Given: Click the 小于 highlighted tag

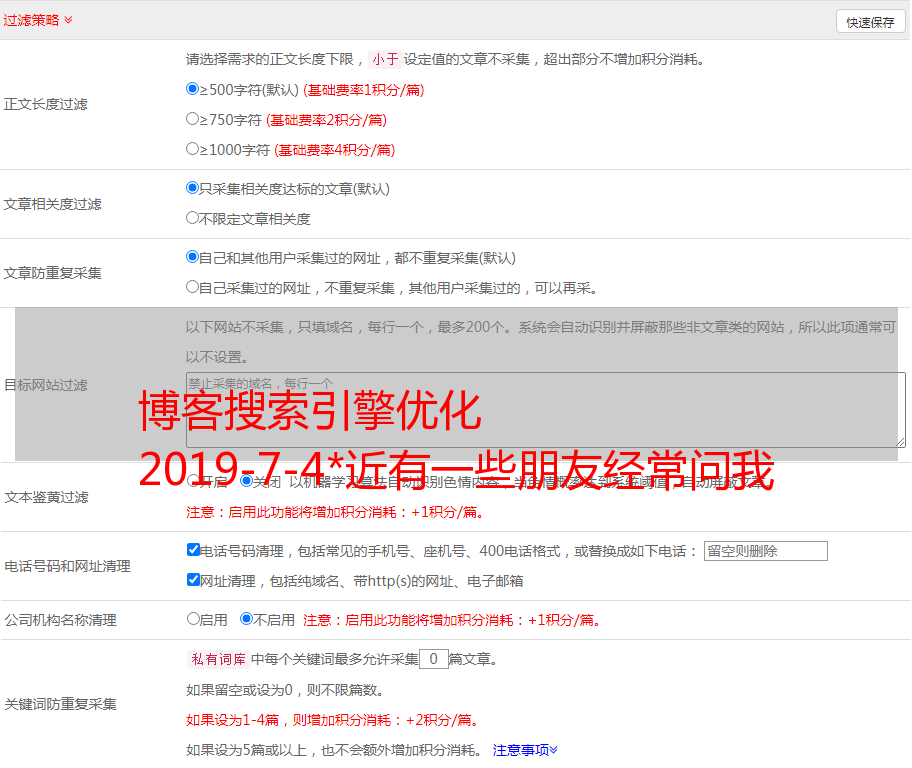Looking at the screenshot, I should [x=385, y=59].
